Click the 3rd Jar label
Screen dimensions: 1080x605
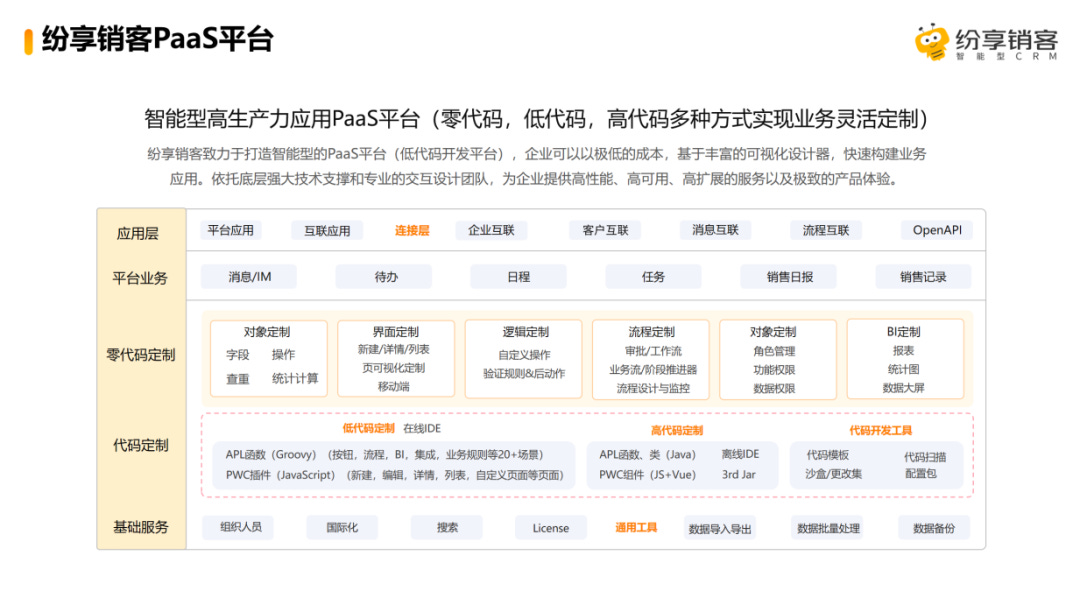tap(738, 474)
